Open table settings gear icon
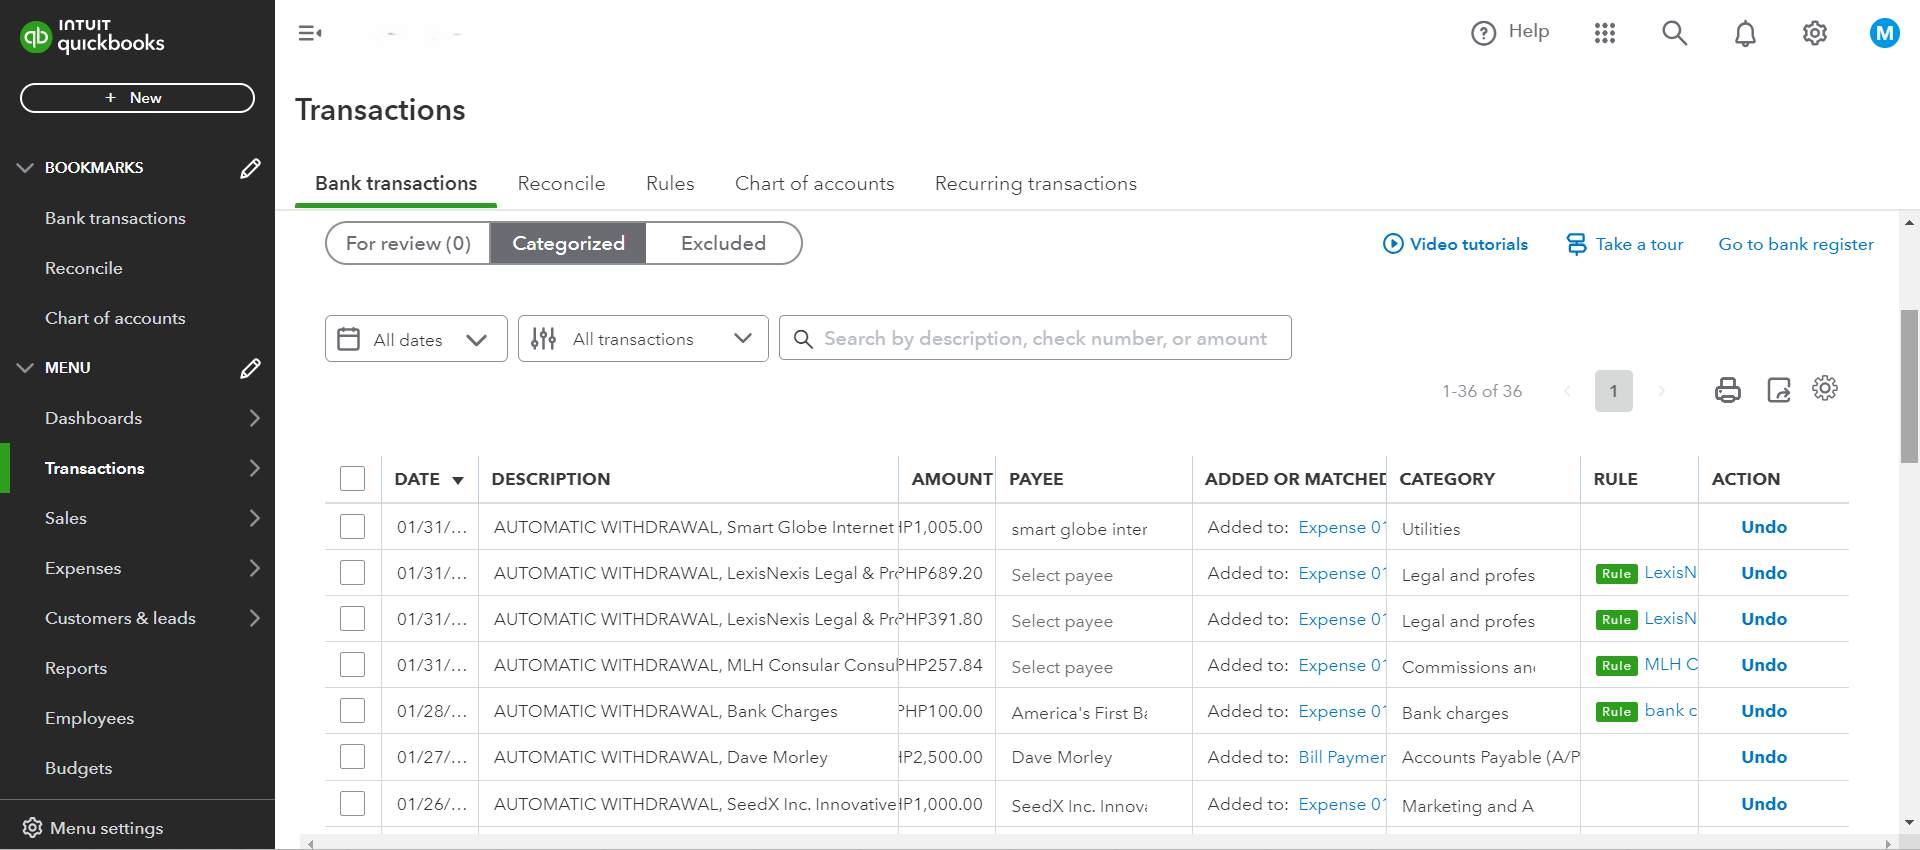The image size is (1920, 850). [x=1825, y=389]
